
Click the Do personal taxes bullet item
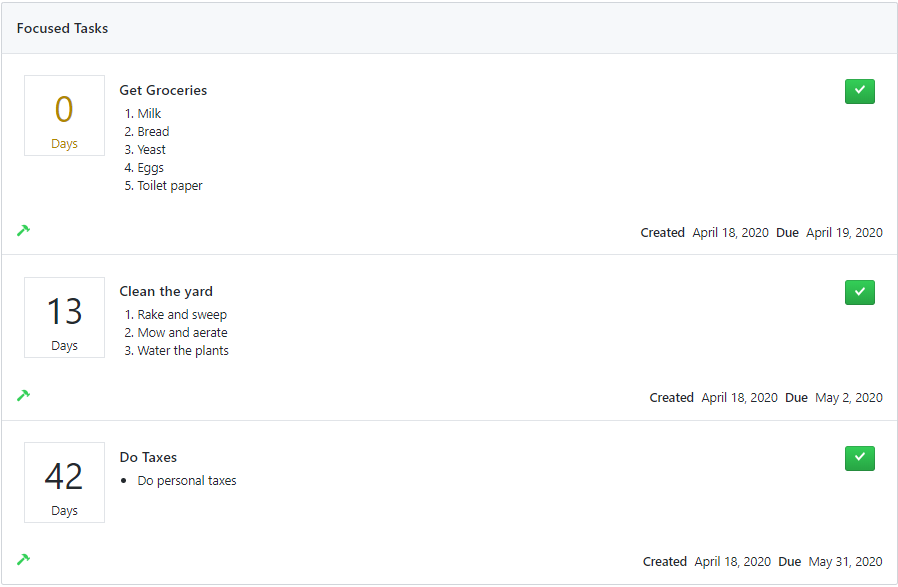[187, 481]
